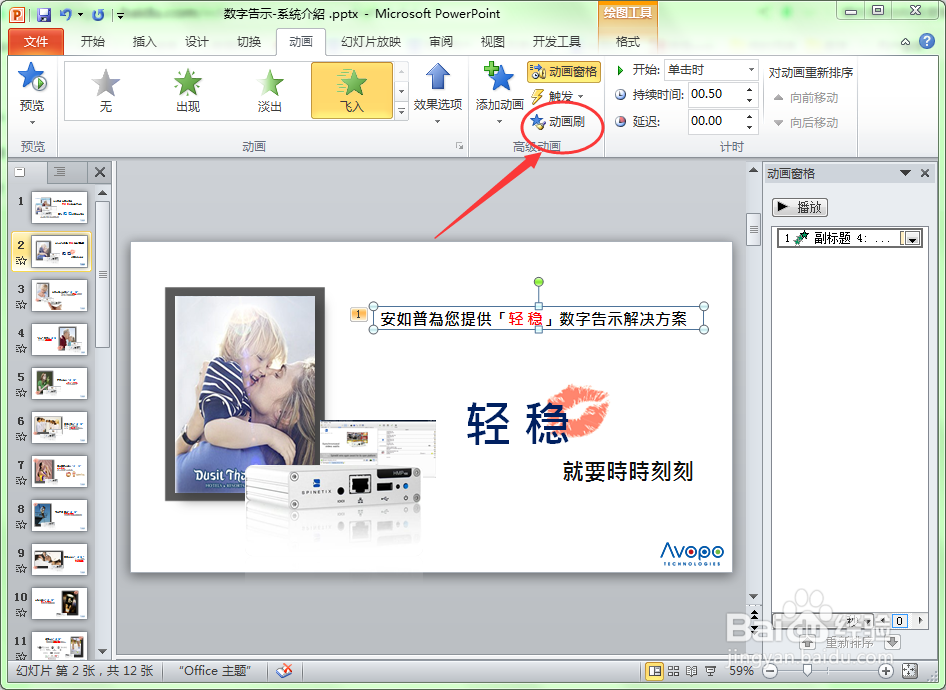
Task: Switch to the Slide Show (幻灯片放映) tab
Action: [371, 42]
